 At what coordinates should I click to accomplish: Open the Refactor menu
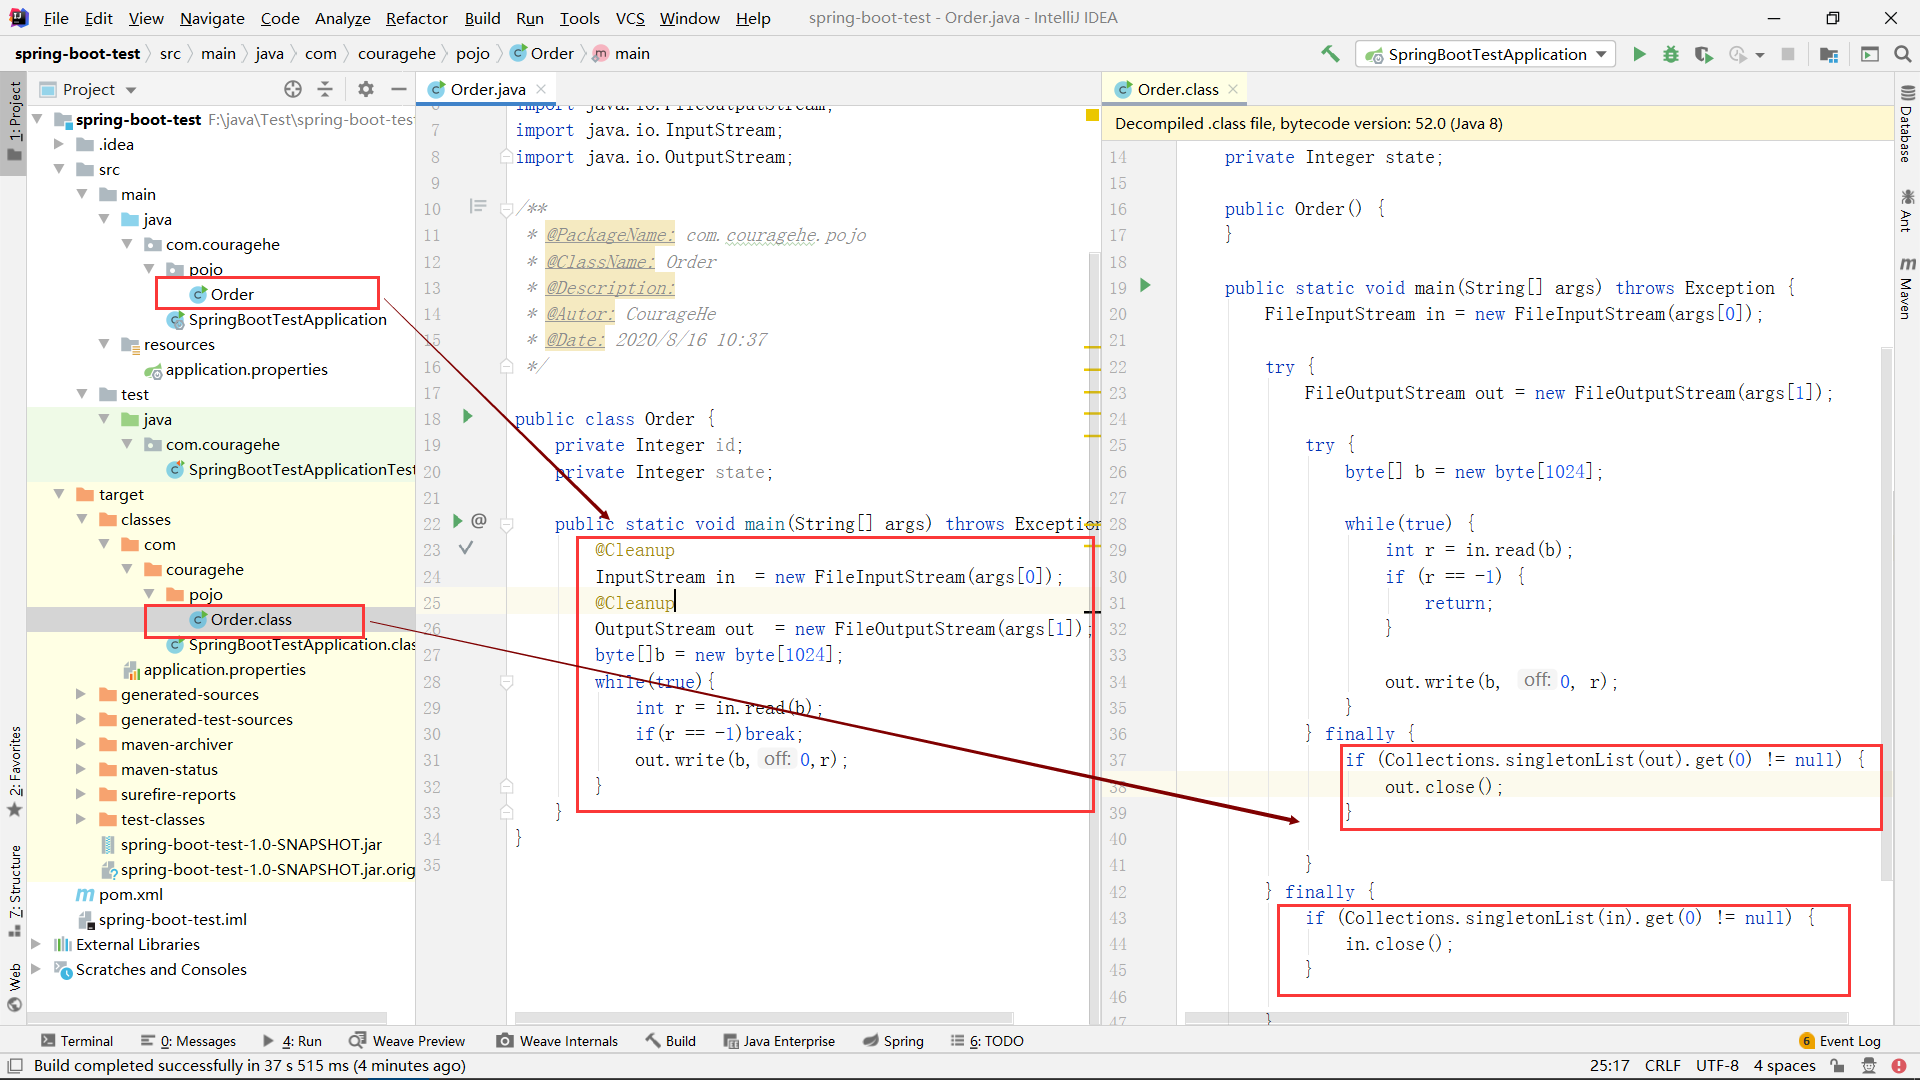(x=416, y=18)
